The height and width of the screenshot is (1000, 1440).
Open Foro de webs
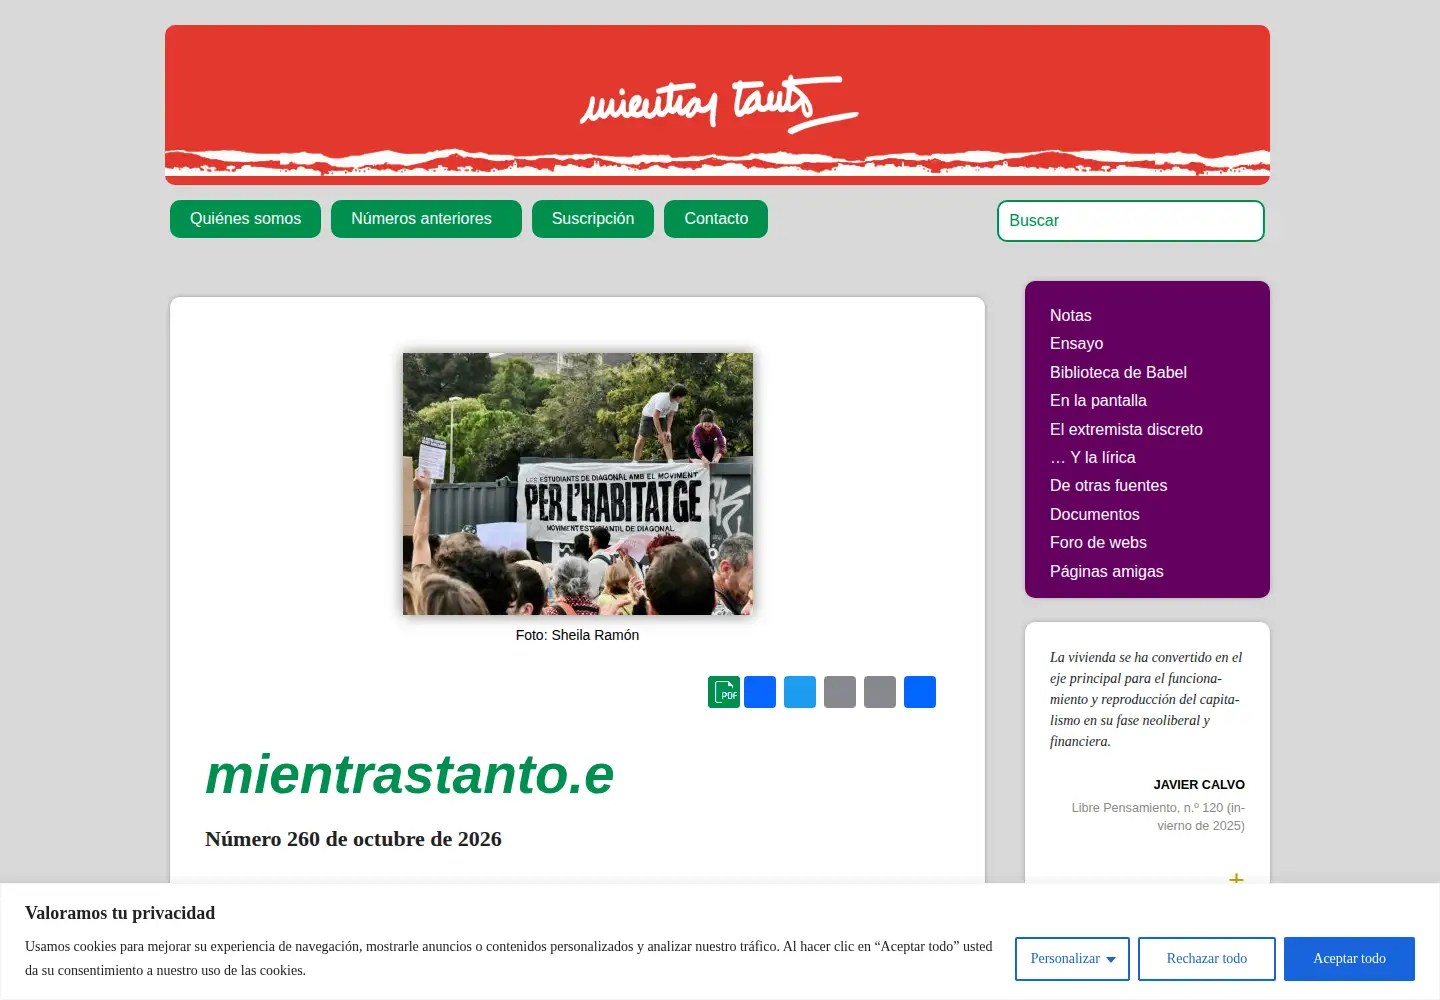click(x=1098, y=542)
